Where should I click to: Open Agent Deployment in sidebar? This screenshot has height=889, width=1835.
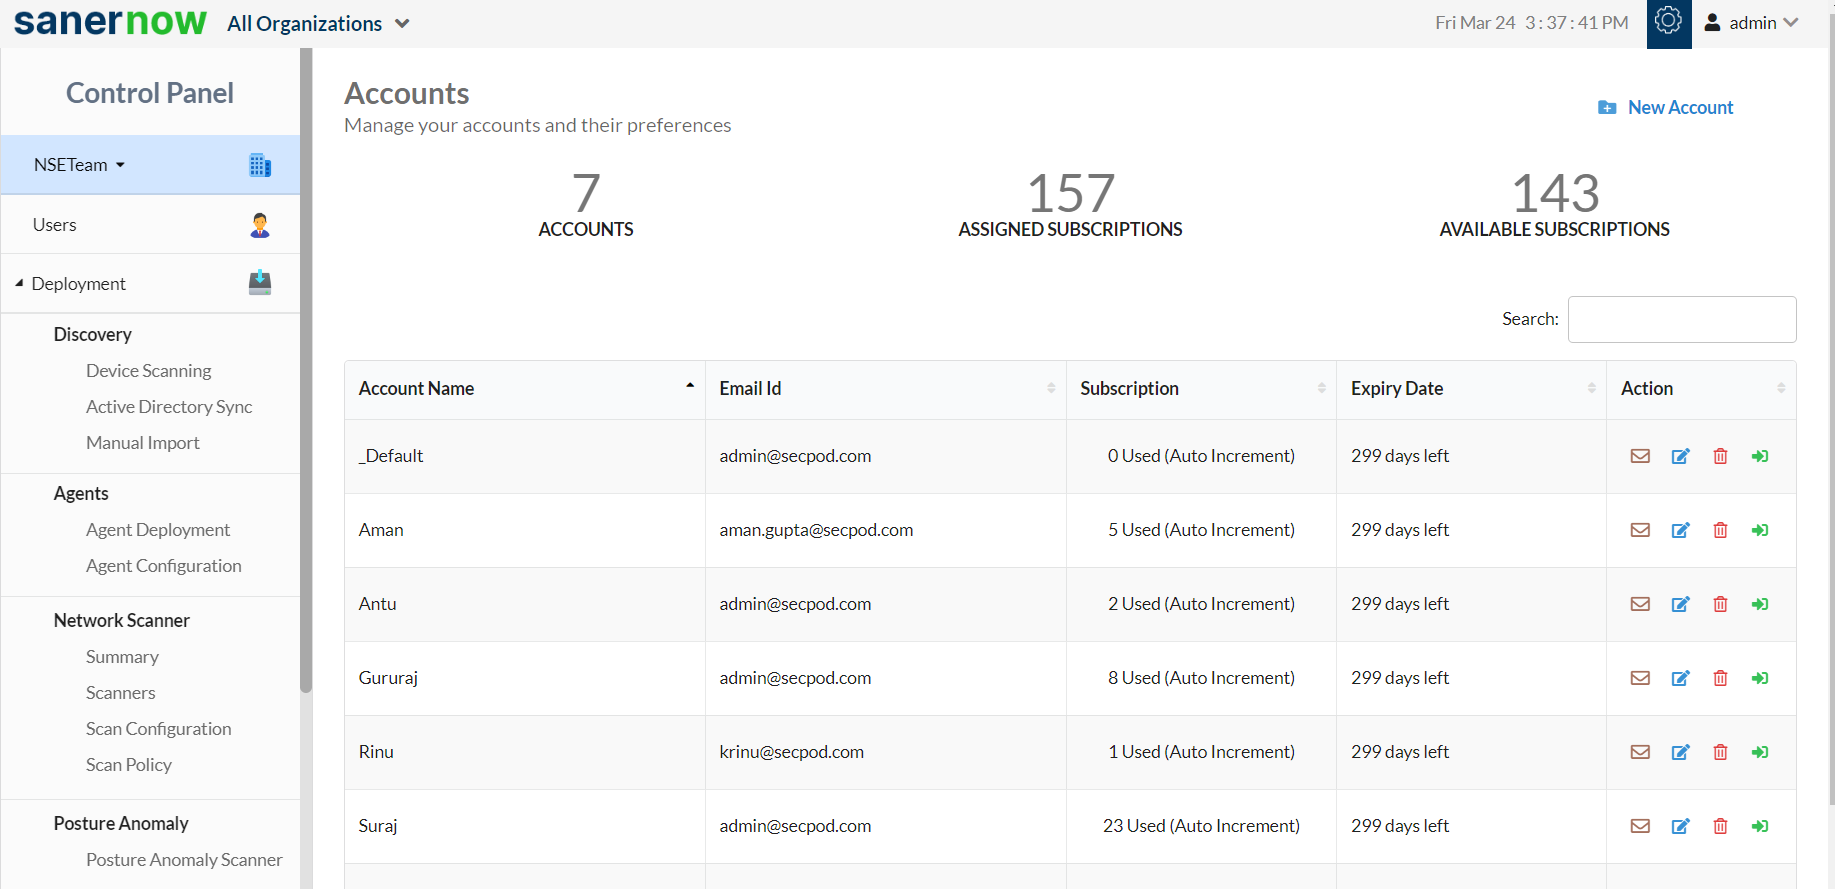[x=157, y=530]
